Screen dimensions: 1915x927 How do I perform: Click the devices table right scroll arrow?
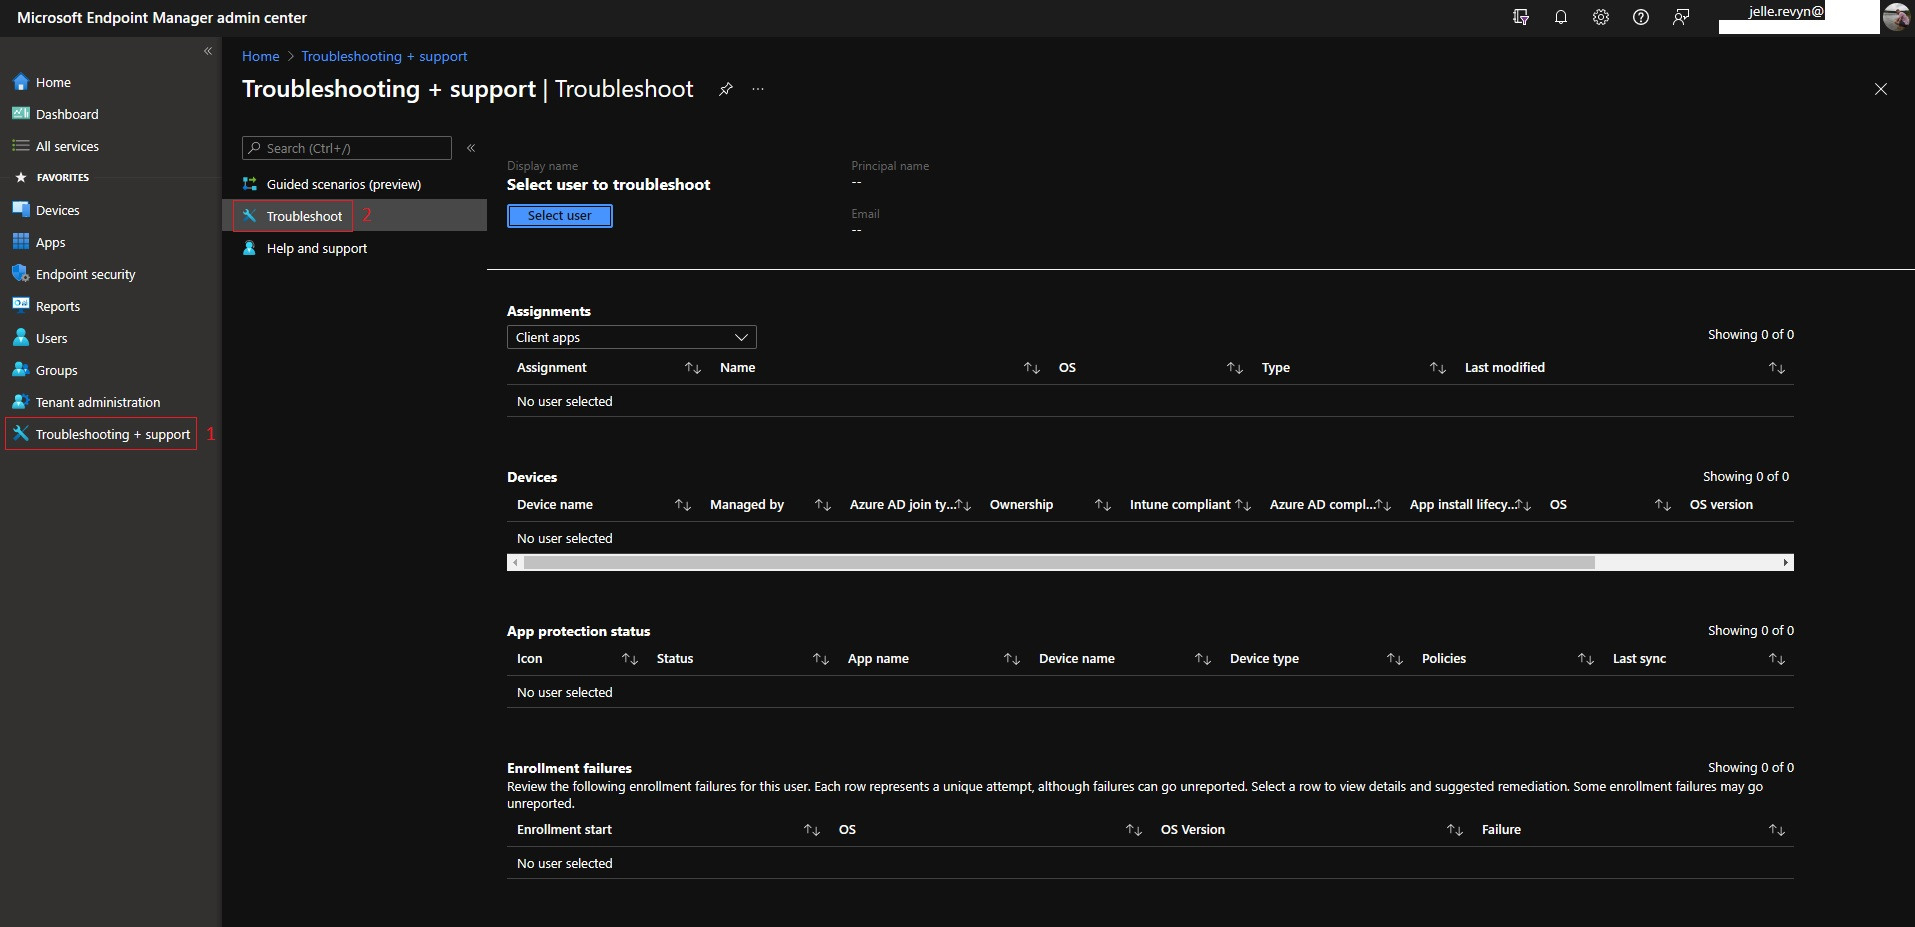[x=1786, y=563]
